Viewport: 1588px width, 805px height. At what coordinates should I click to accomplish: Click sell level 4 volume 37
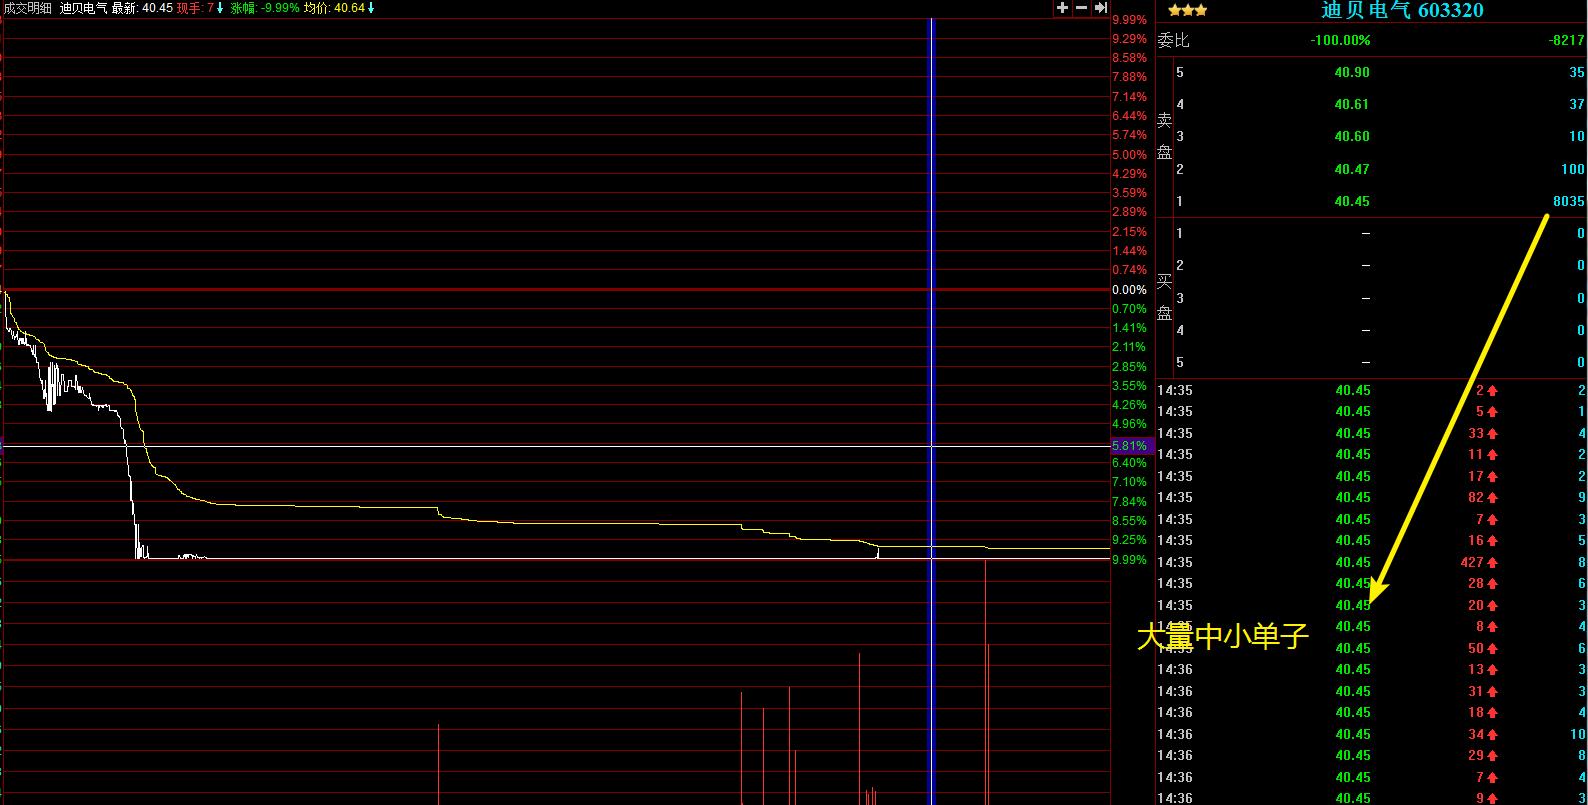pos(1577,105)
